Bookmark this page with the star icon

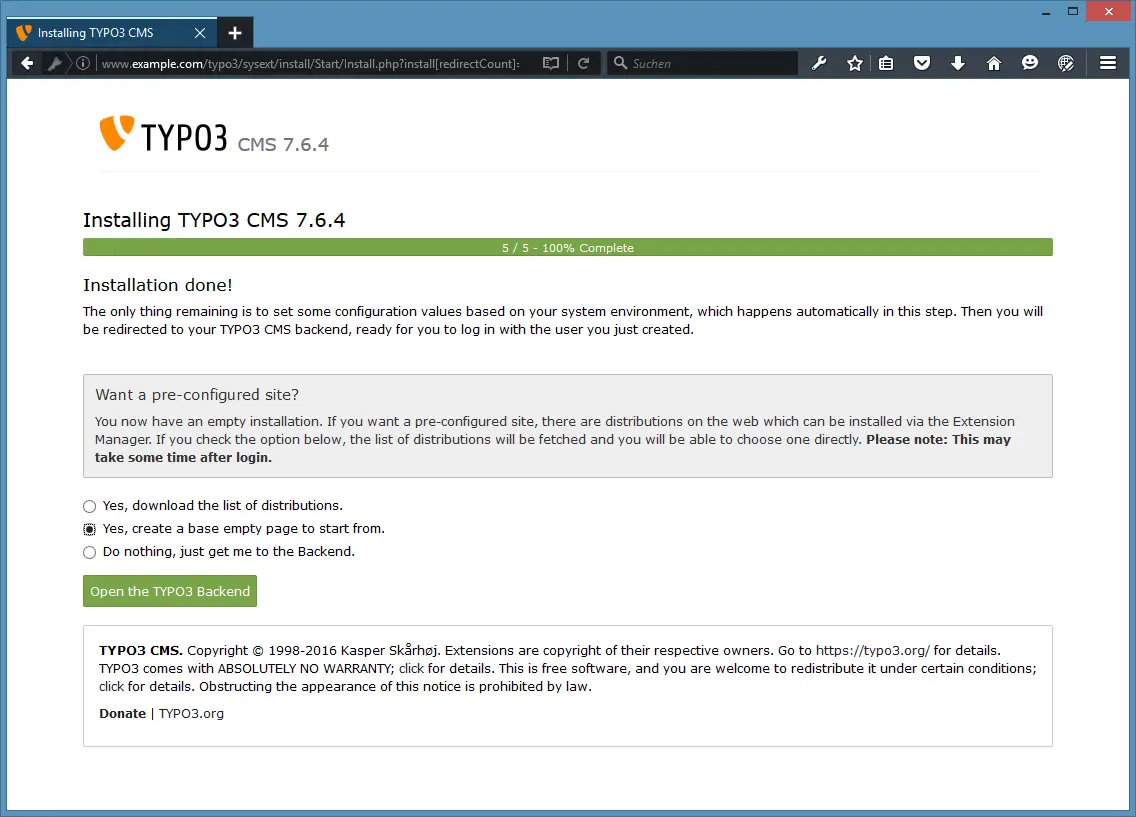coord(855,63)
